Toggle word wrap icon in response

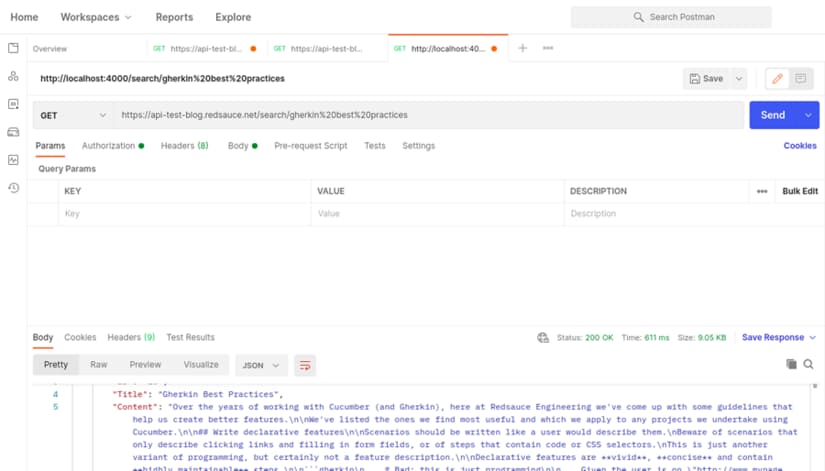[x=305, y=365]
